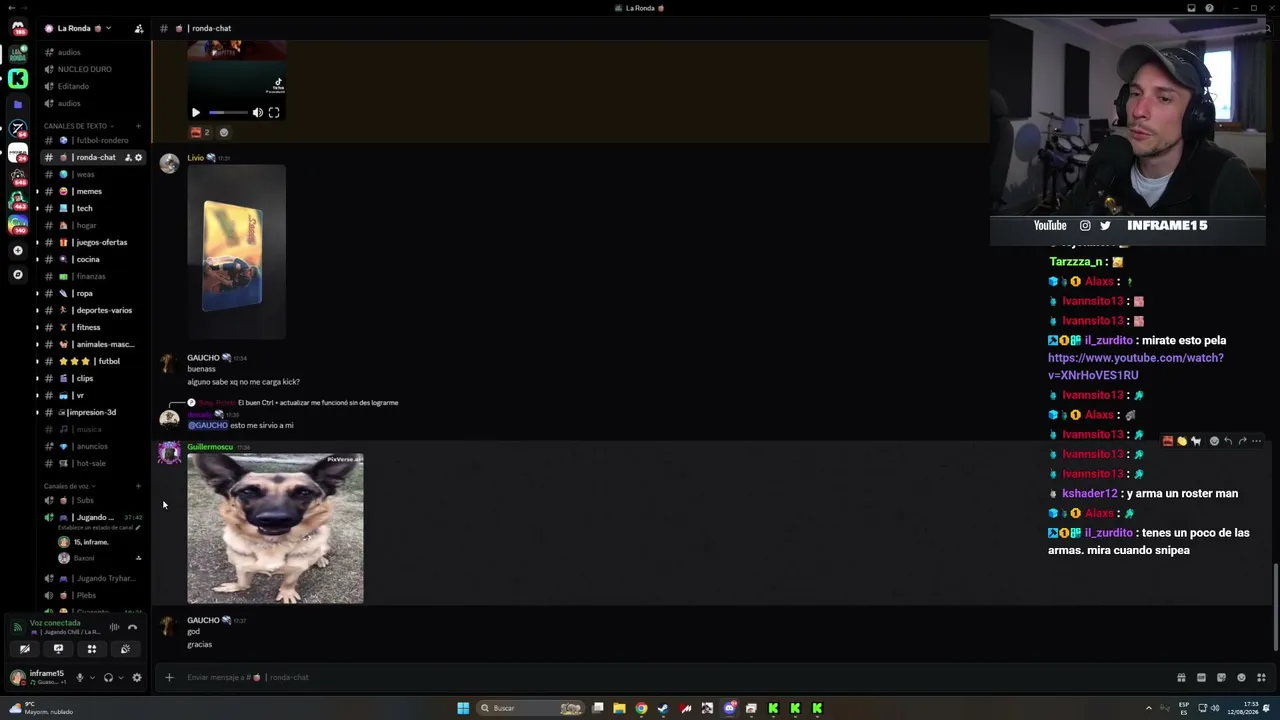This screenshot has width=1280, height=720.
Task: Toggle camera on in voice panel
Action: (25, 649)
